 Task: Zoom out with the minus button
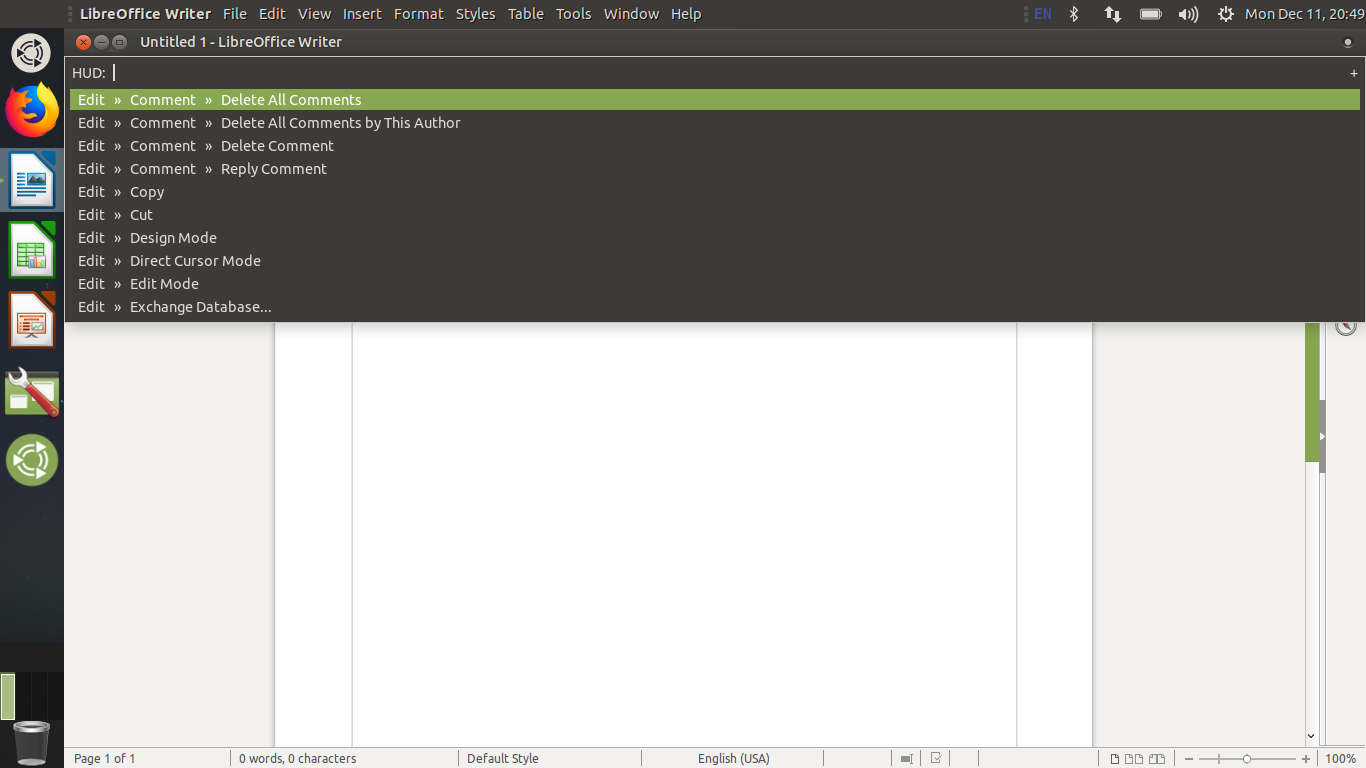[x=1187, y=759]
